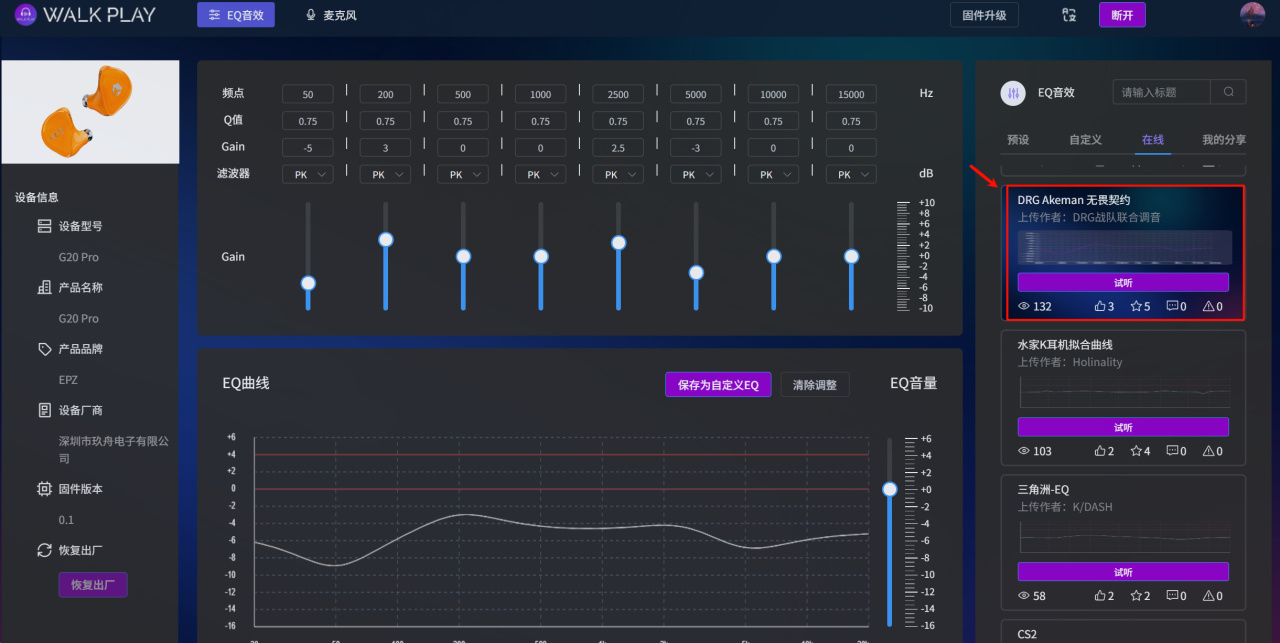Click the 50 Hz gain slider handle
This screenshot has width=1280, height=643.
(x=308, y=283)
